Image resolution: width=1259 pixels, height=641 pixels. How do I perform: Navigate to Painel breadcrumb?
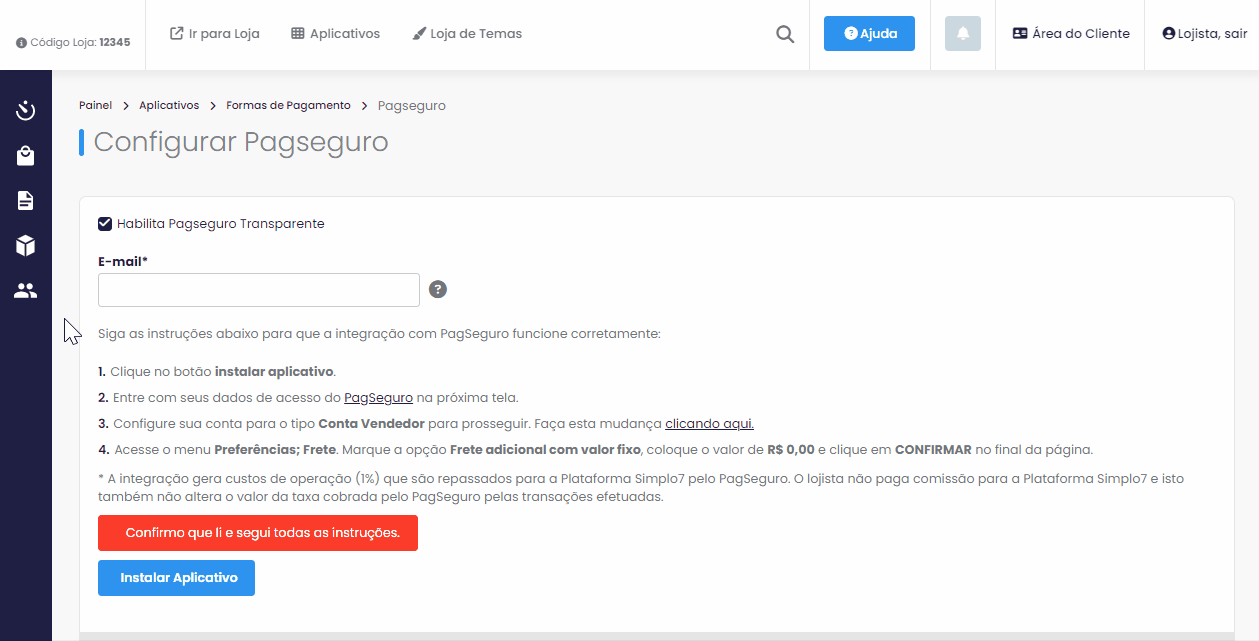pos(95,105)
